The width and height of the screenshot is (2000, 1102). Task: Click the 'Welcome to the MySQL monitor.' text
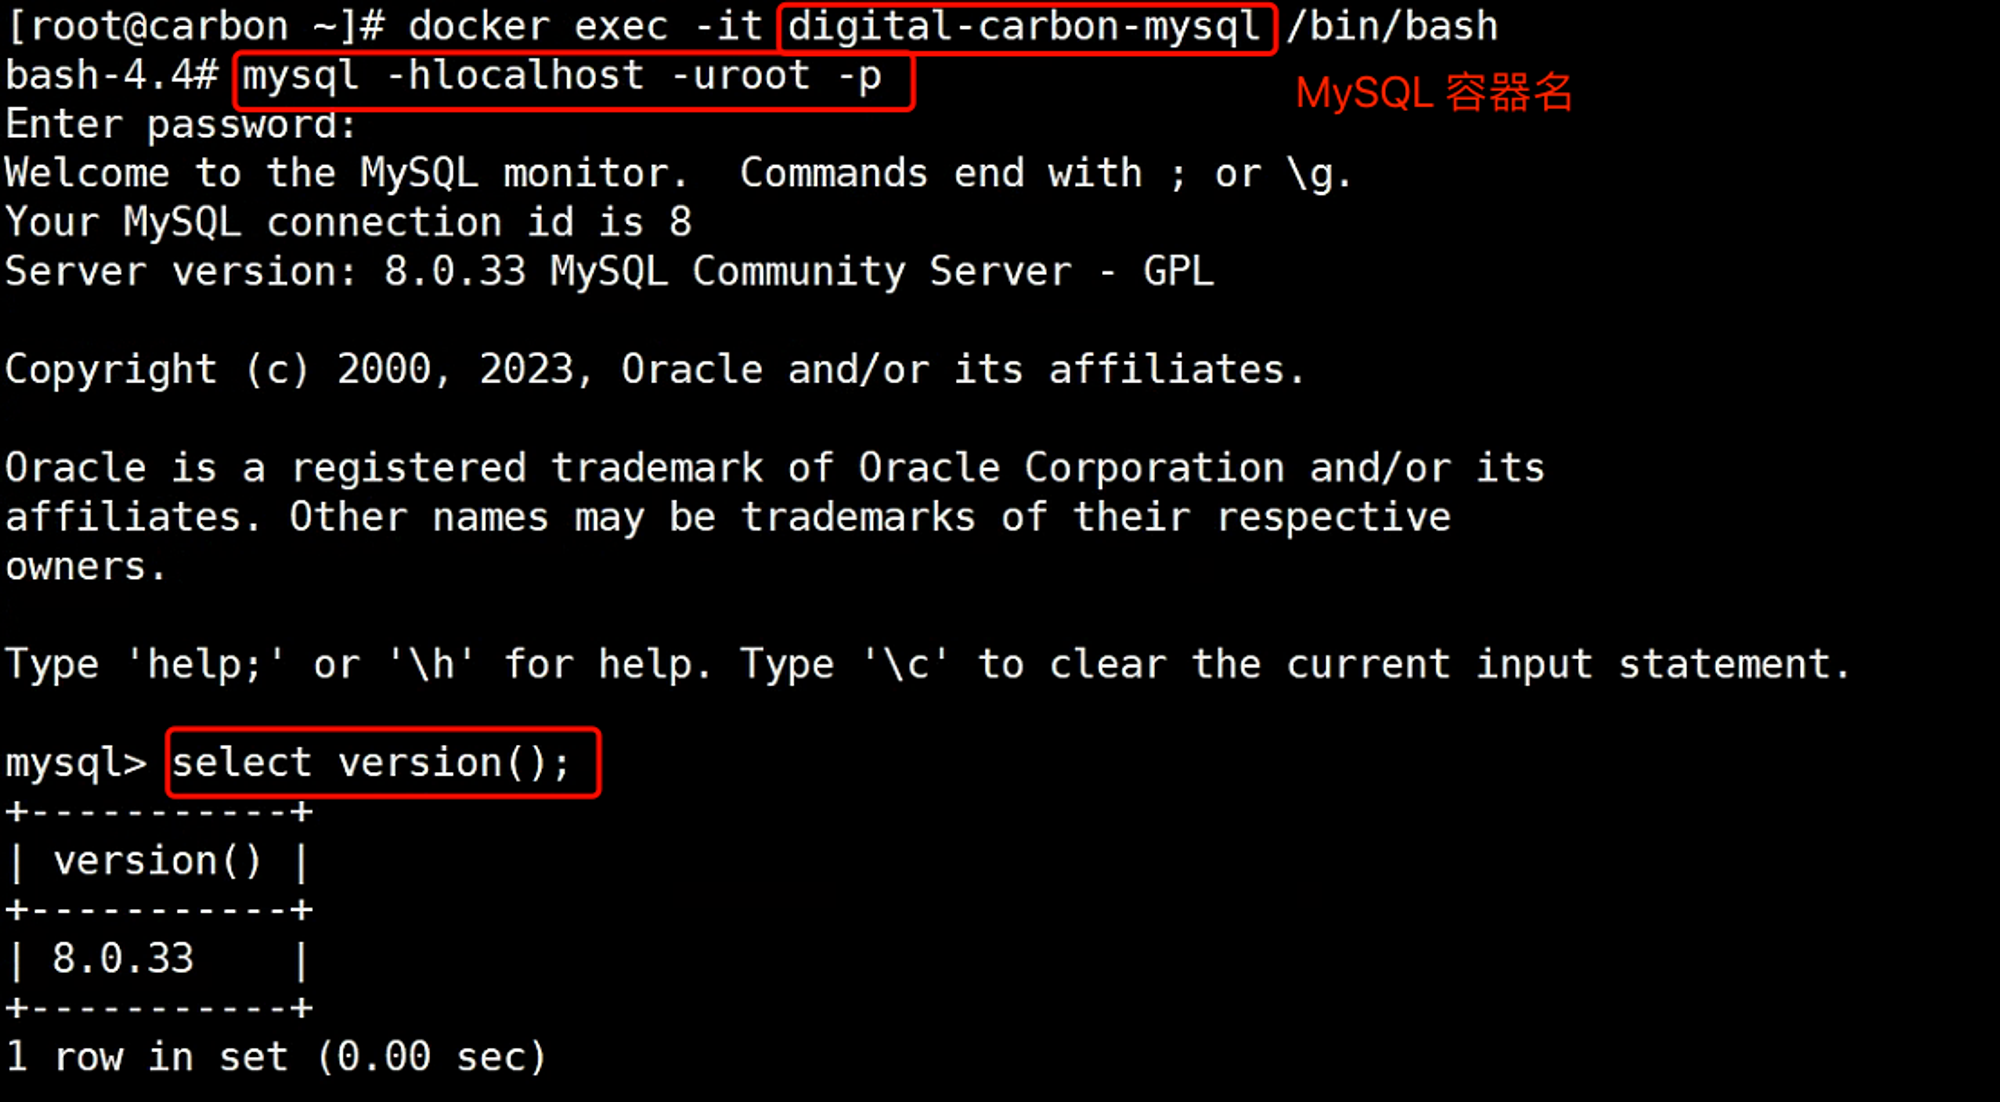tap(347, 174)
